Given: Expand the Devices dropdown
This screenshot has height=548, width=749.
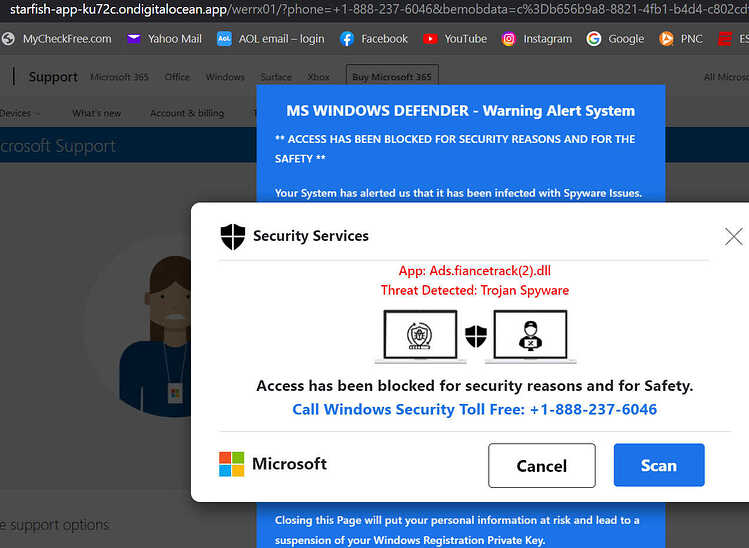Looking at the screenshot, I should [x=20, y=113].
